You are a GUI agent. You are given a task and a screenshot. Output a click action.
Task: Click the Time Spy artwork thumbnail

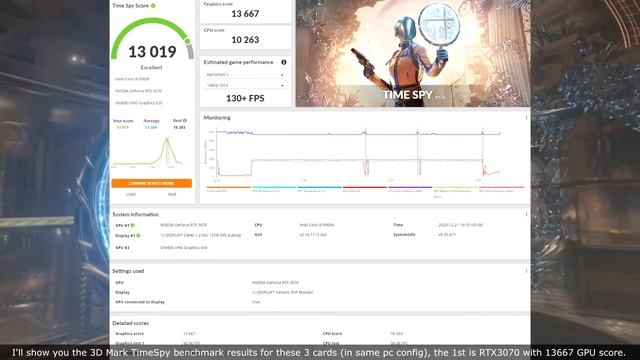(413, 53)
